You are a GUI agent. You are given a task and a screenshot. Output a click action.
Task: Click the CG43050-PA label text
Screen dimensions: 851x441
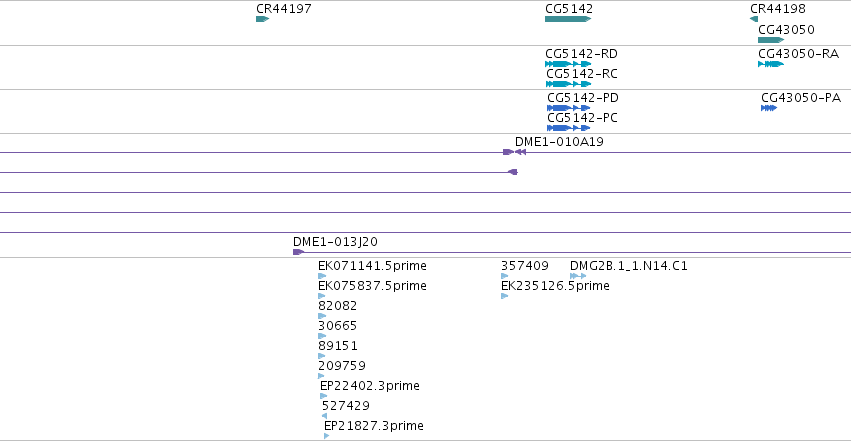pos(801,98)
